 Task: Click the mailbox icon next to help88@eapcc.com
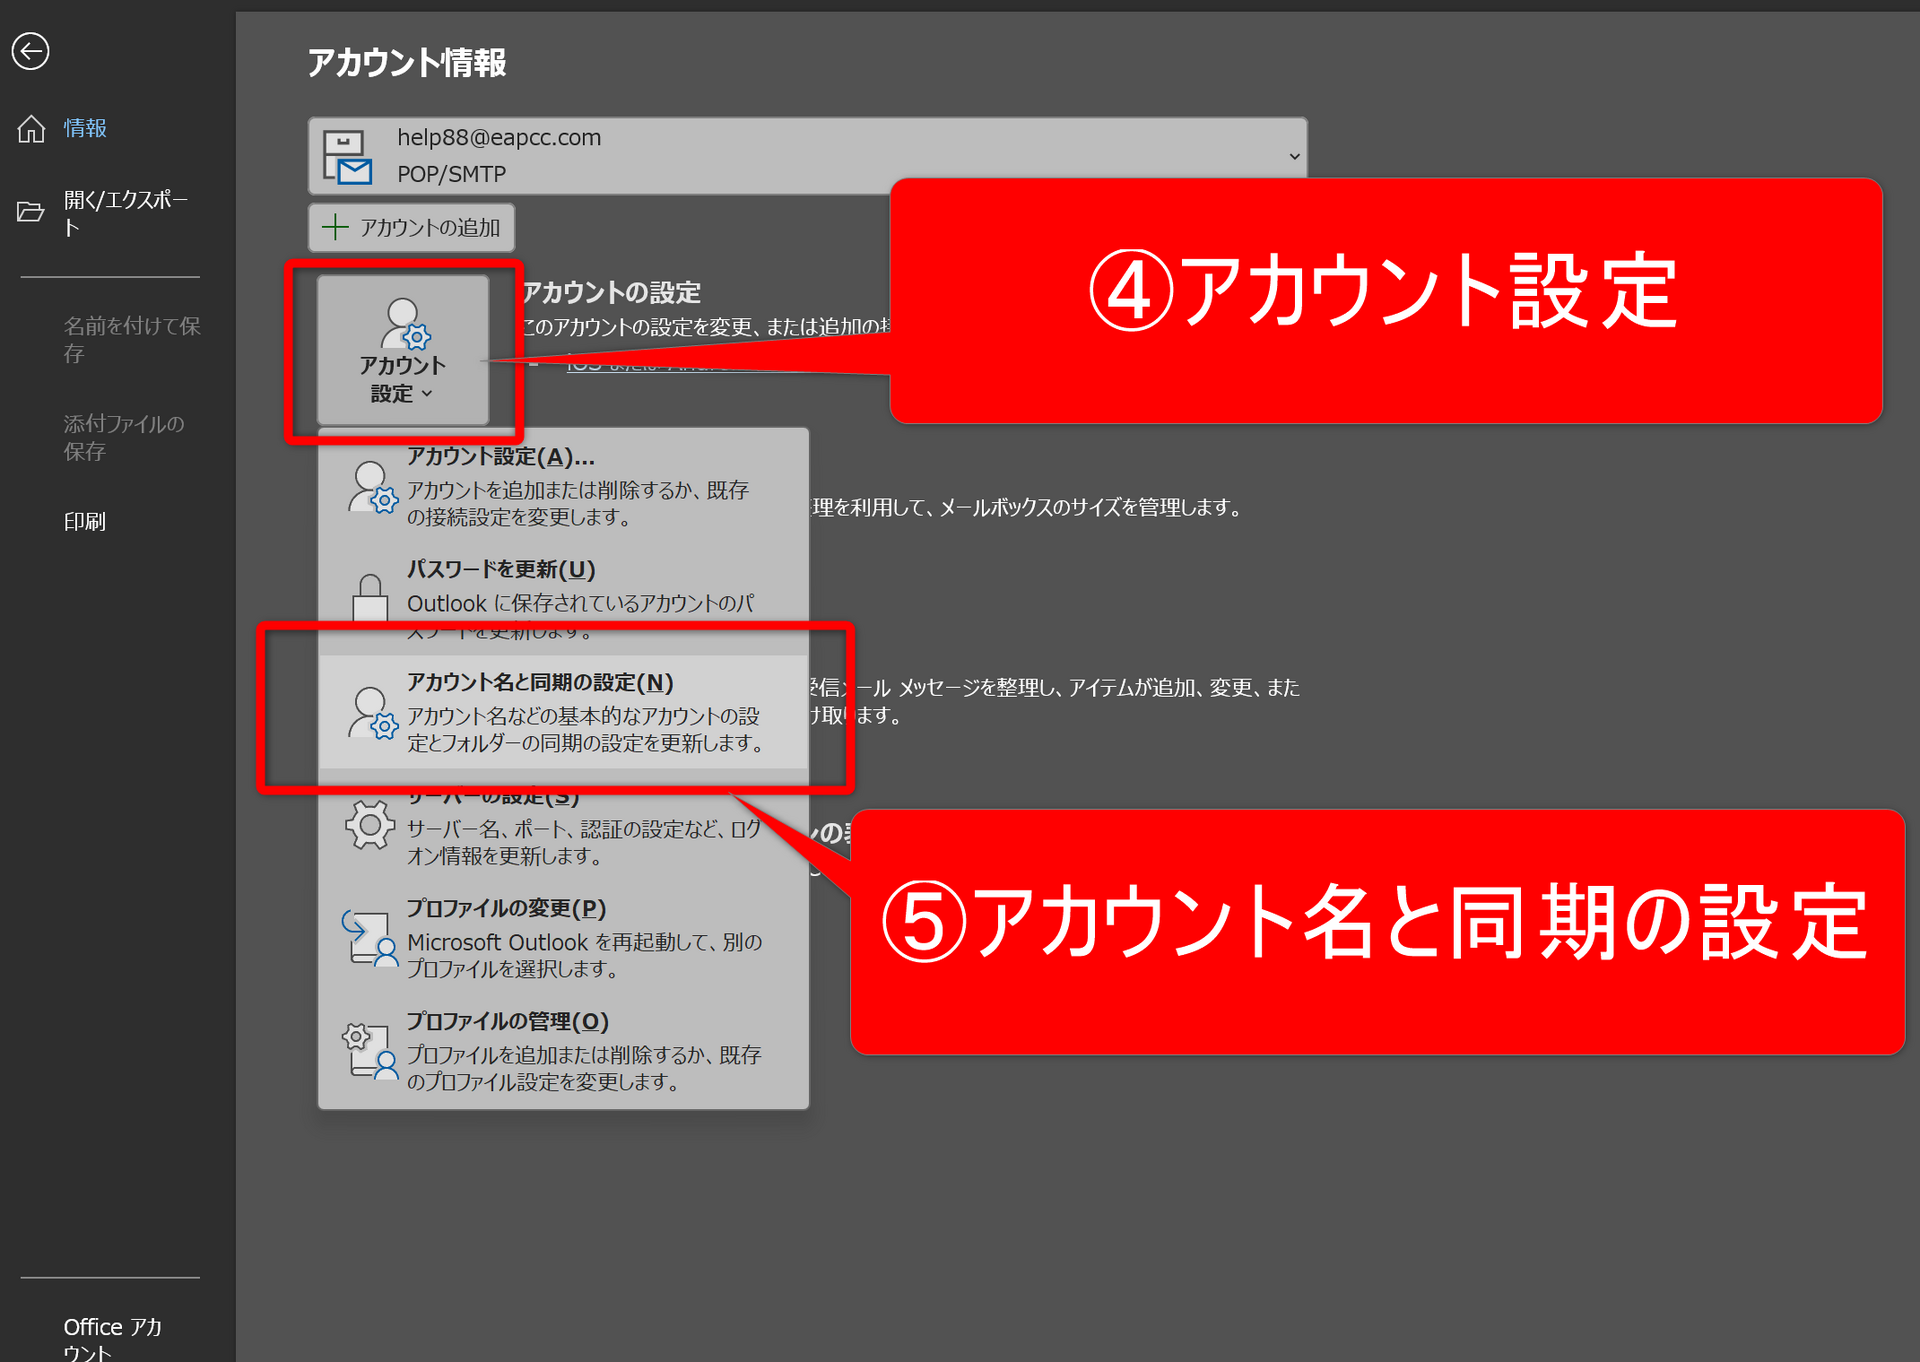click(347, 158)
